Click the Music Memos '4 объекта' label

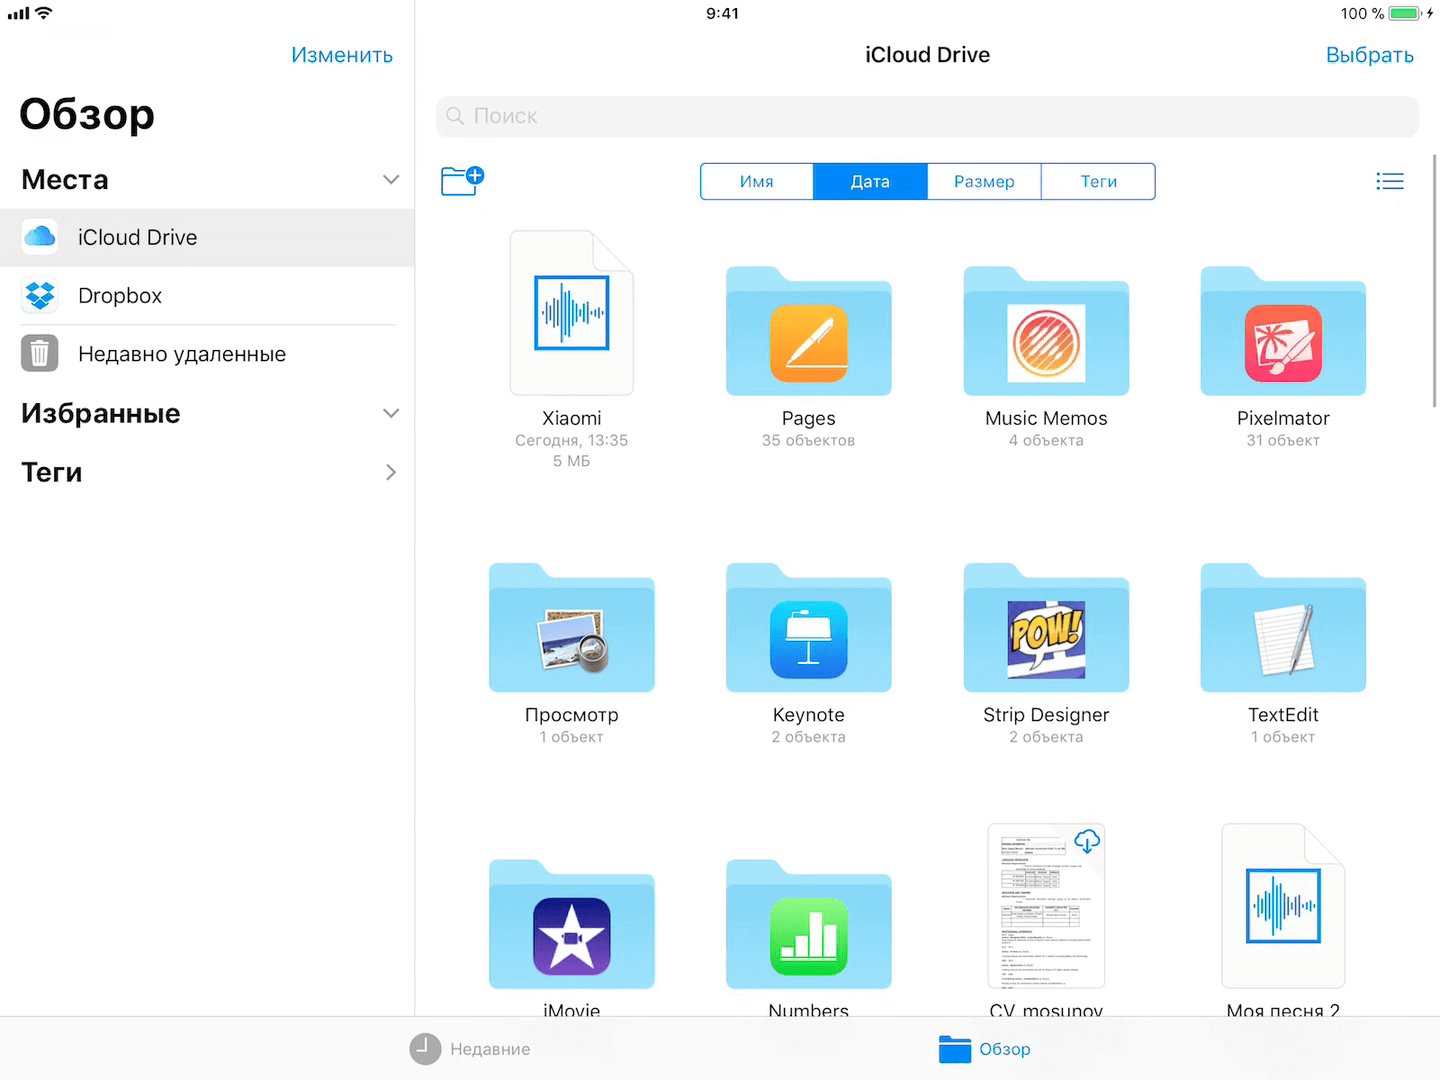[x=1046, y=440]
